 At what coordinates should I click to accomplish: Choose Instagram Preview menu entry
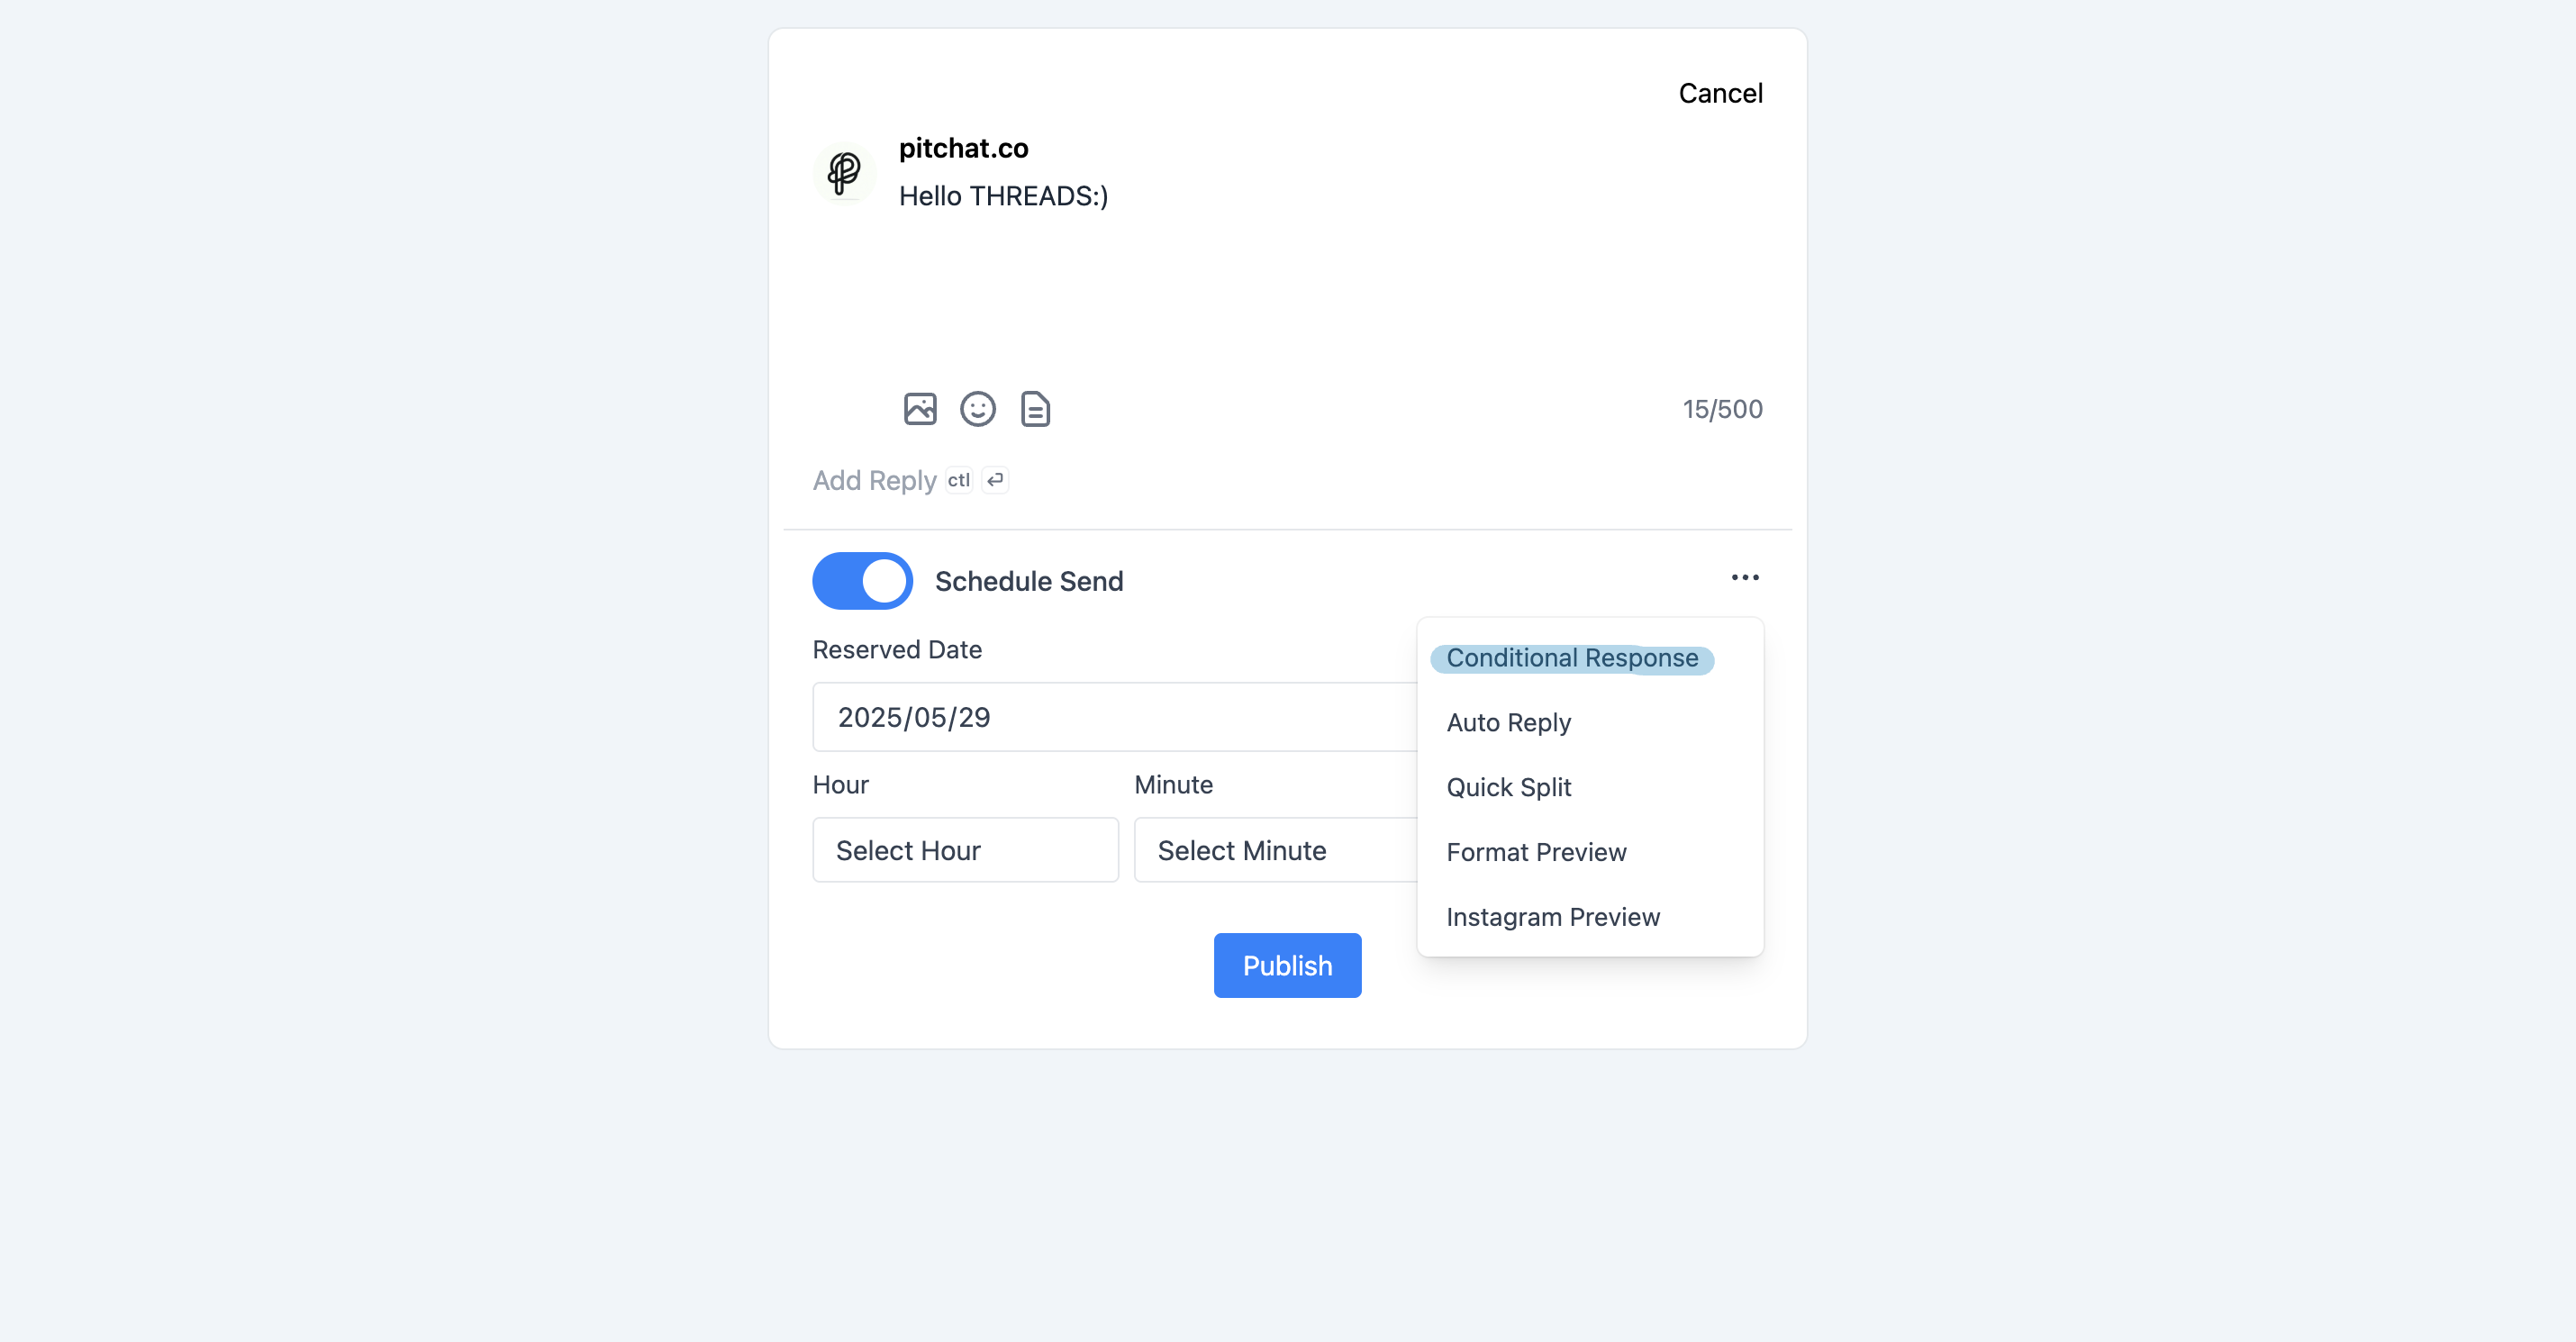click(1553, 917)
